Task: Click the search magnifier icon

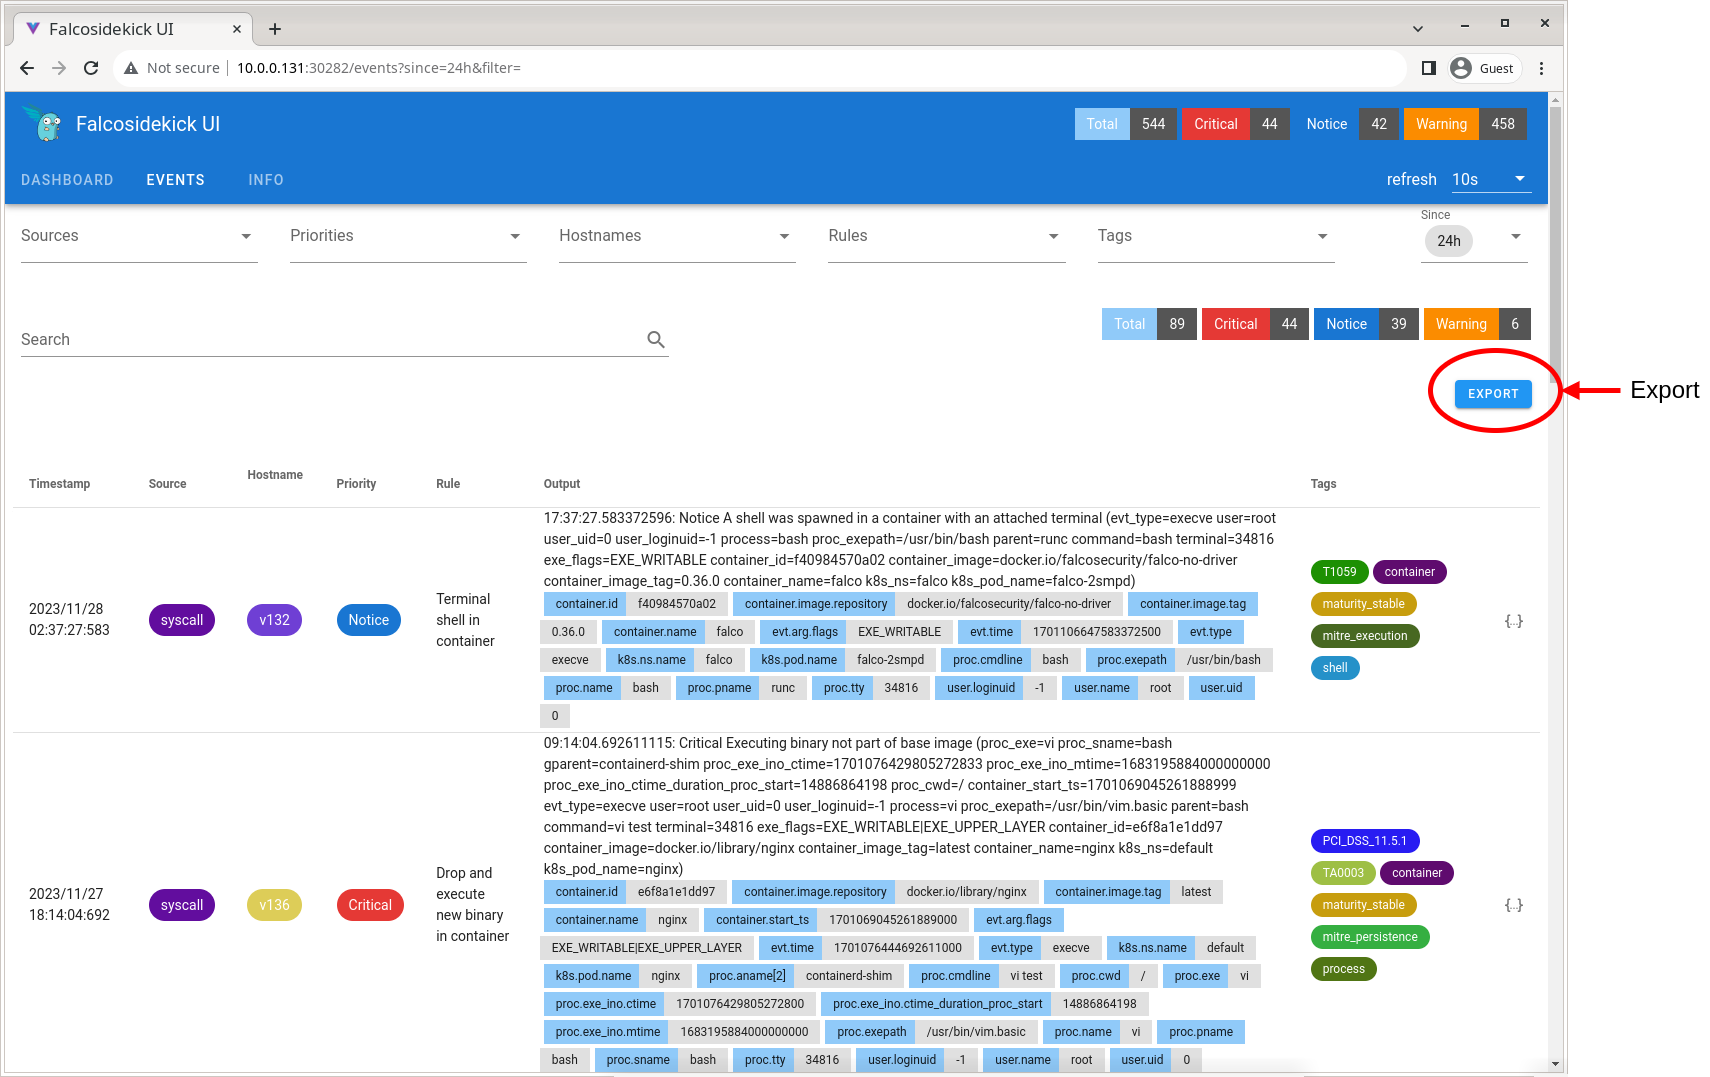Action: click(656, 340)
